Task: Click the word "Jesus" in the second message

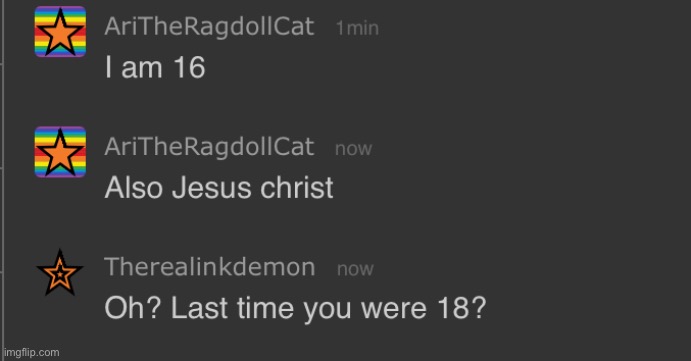Action: coord(212,188)
